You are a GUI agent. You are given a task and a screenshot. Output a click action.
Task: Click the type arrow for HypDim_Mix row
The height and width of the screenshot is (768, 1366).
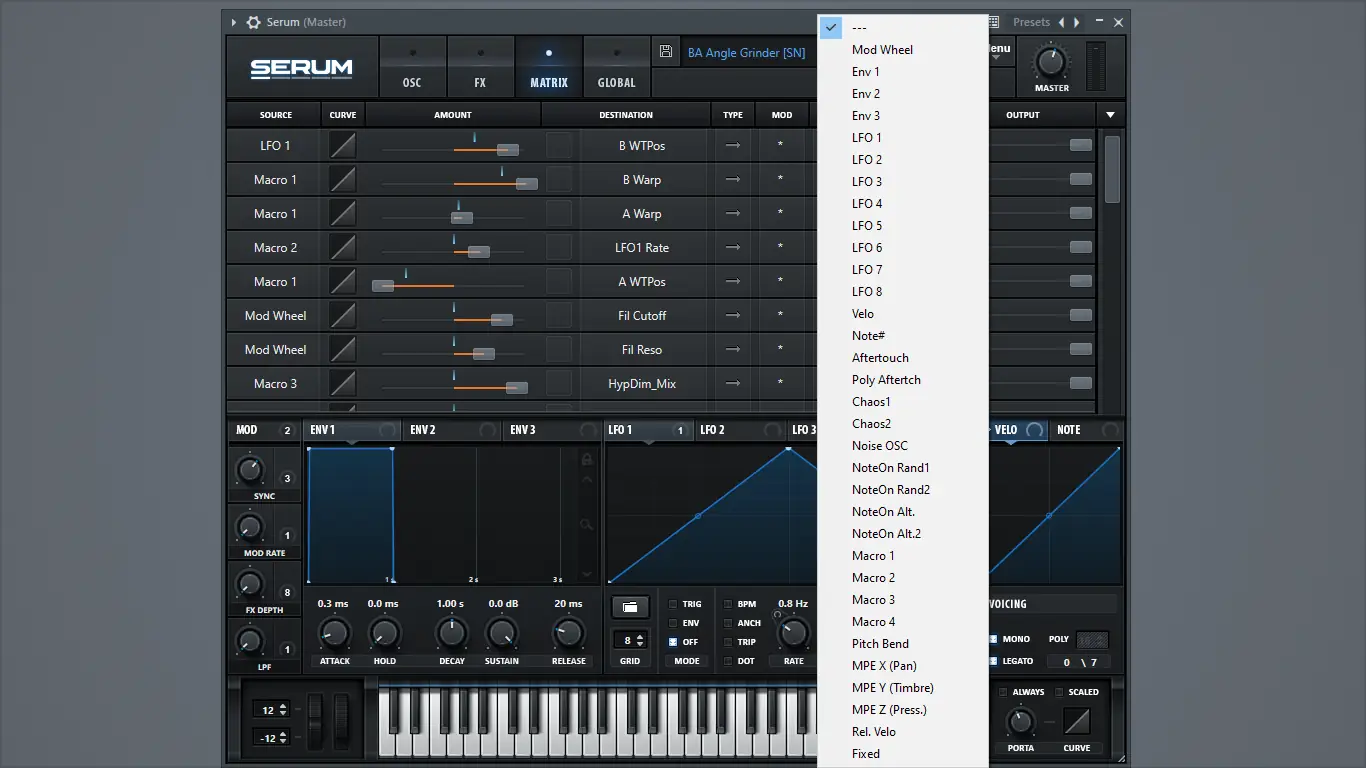click(x=733, y=383)
